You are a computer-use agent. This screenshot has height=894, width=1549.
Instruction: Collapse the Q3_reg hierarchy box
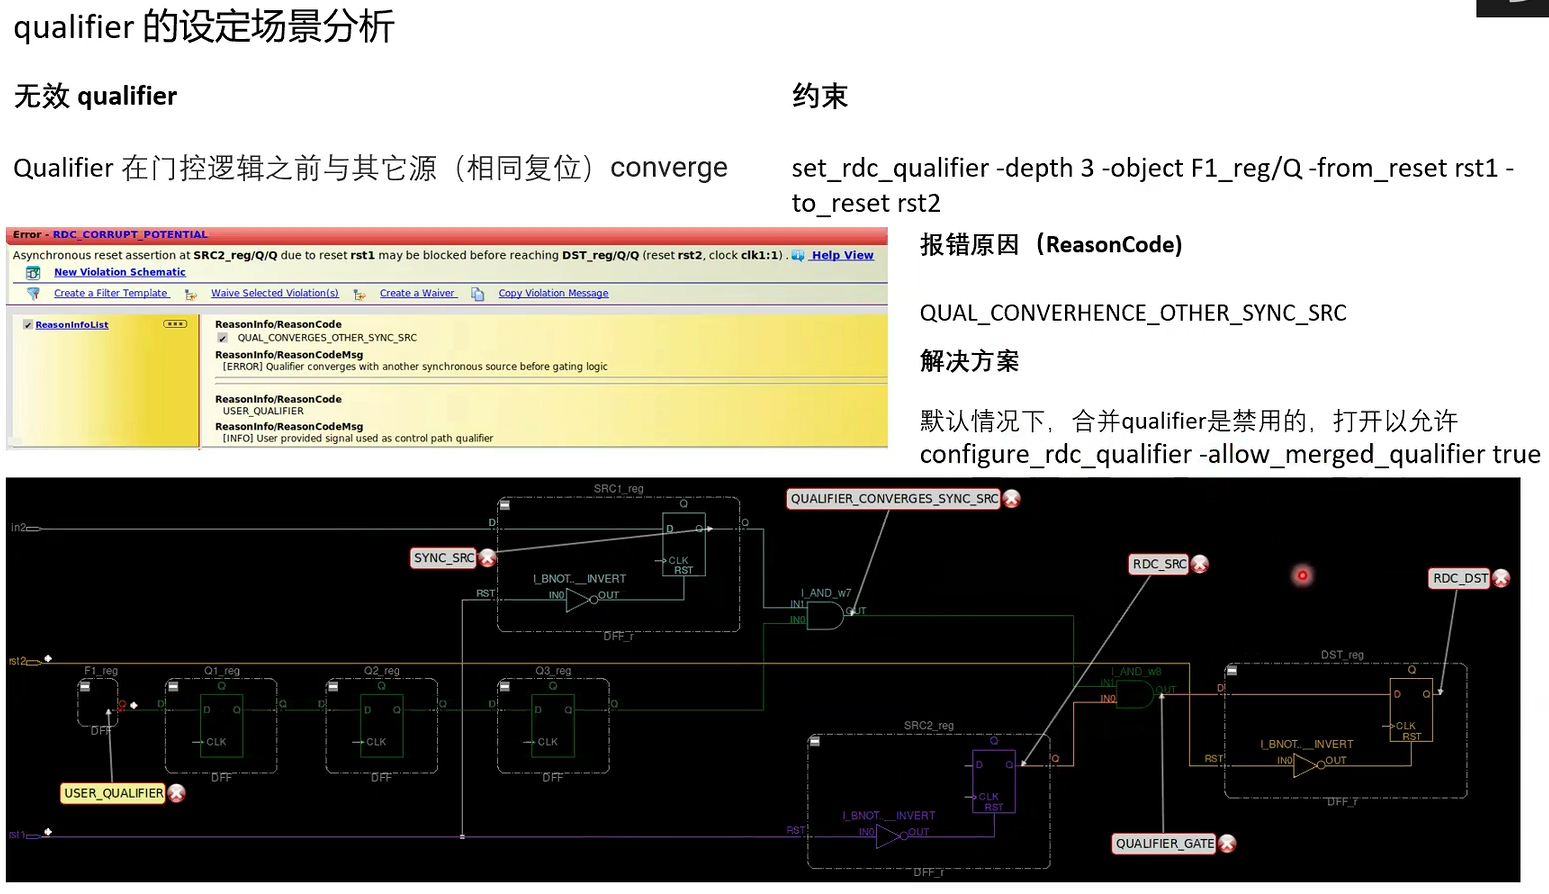[x=505, y=687]
